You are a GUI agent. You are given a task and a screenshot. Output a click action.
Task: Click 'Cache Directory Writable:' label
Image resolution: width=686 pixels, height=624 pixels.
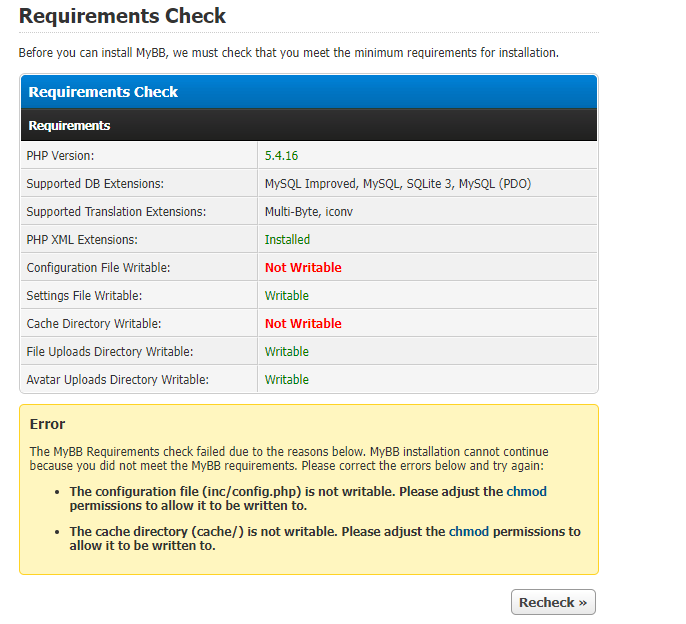tap(94, 323)
